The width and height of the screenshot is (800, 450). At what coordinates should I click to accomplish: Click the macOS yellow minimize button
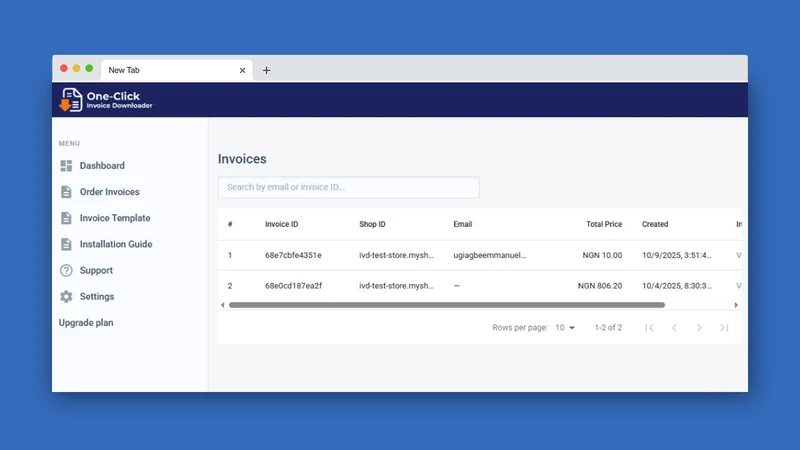pyautogui.click(x=77, y=68)
